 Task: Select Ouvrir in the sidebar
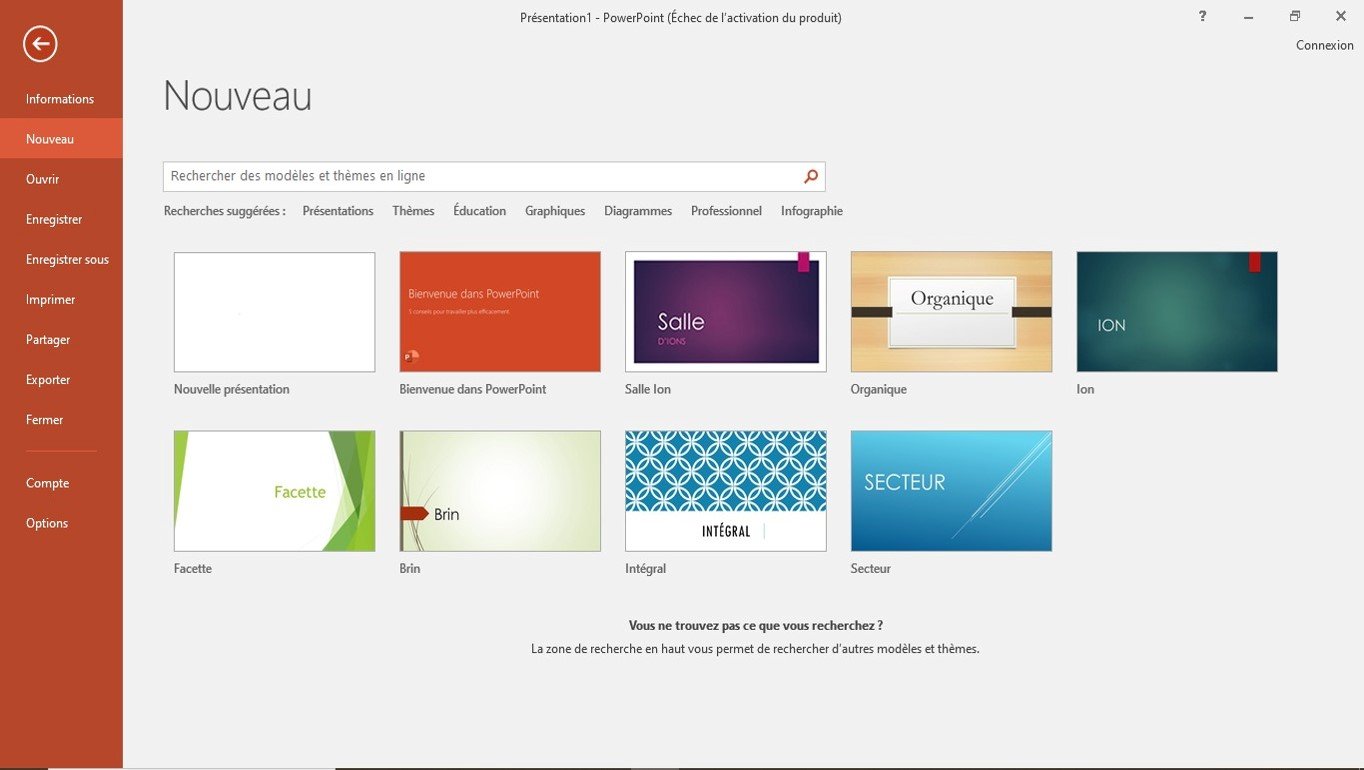coord(43,179)
